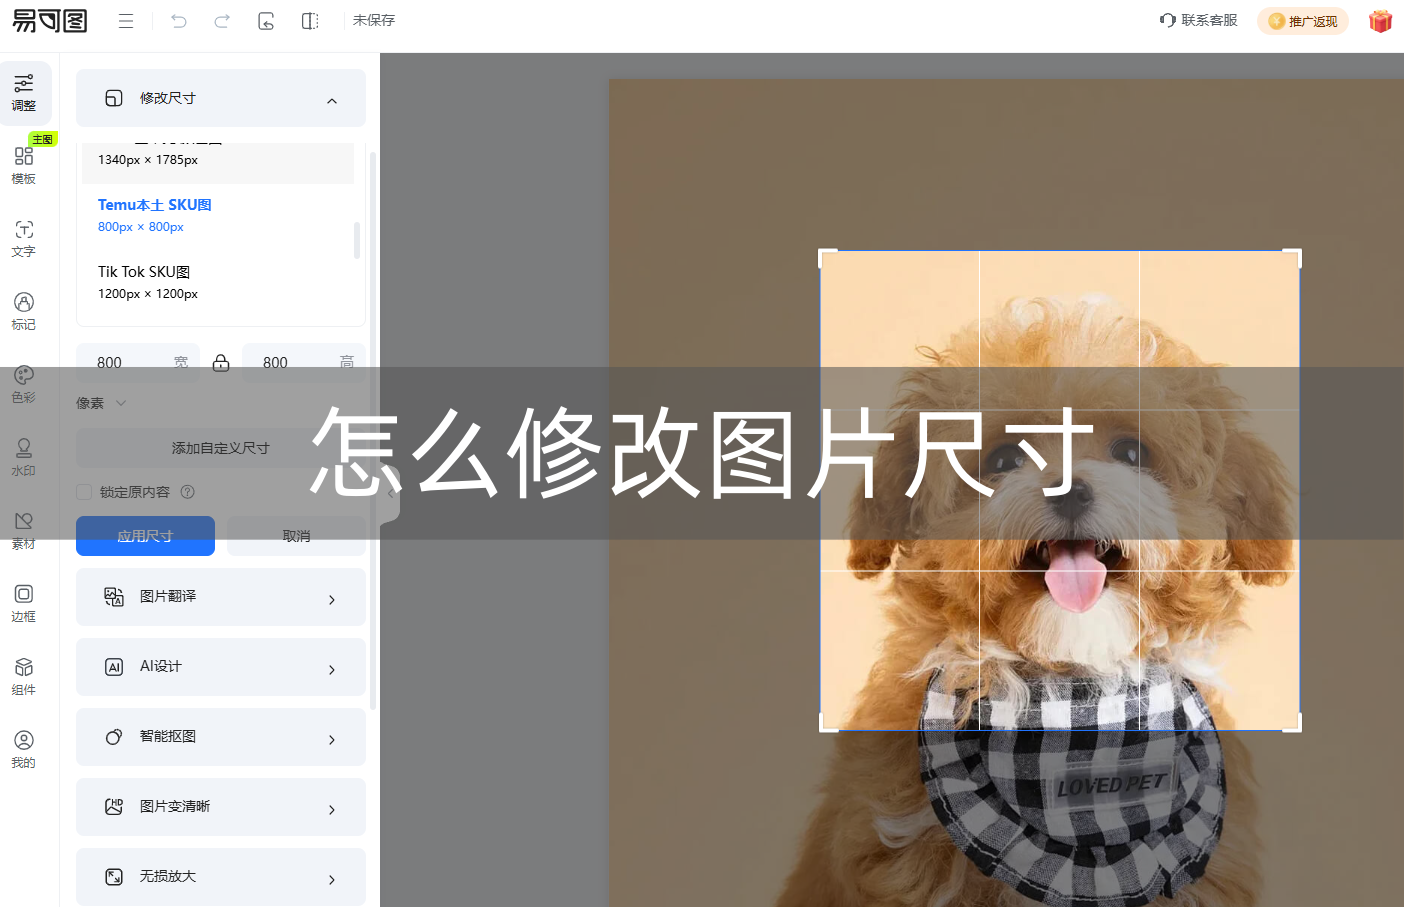1404x907 pixels.
Task: Open 我的 account in sidebar
Action: click(x=24, y=750)
